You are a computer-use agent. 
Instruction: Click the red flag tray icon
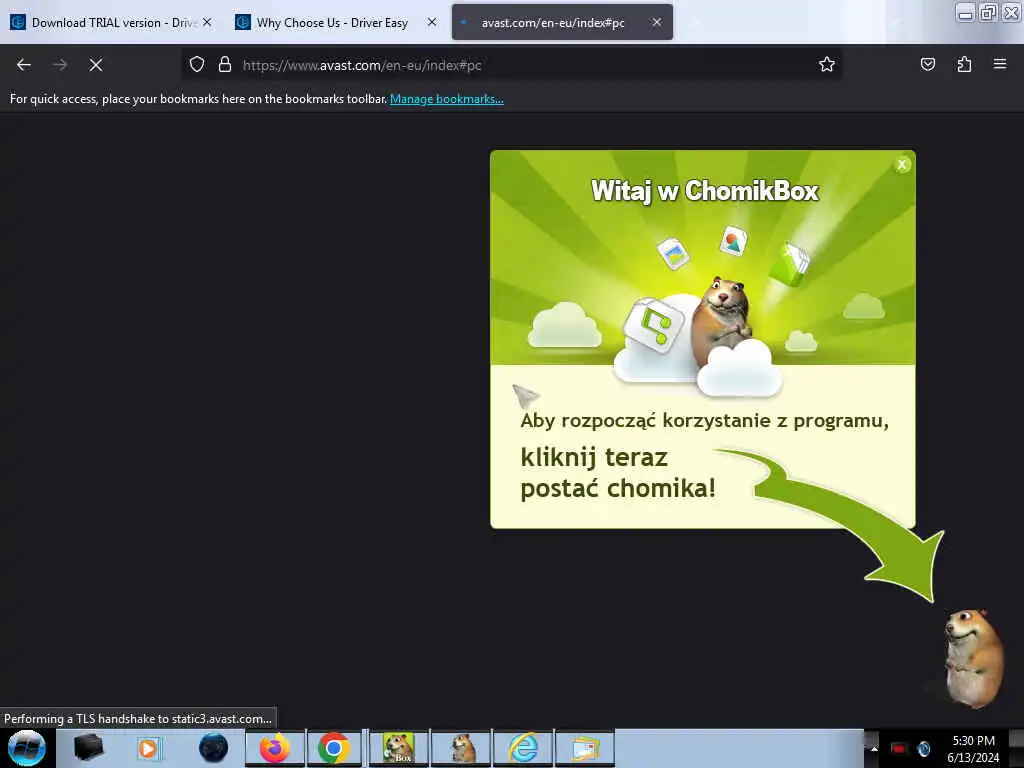(899, 749)
